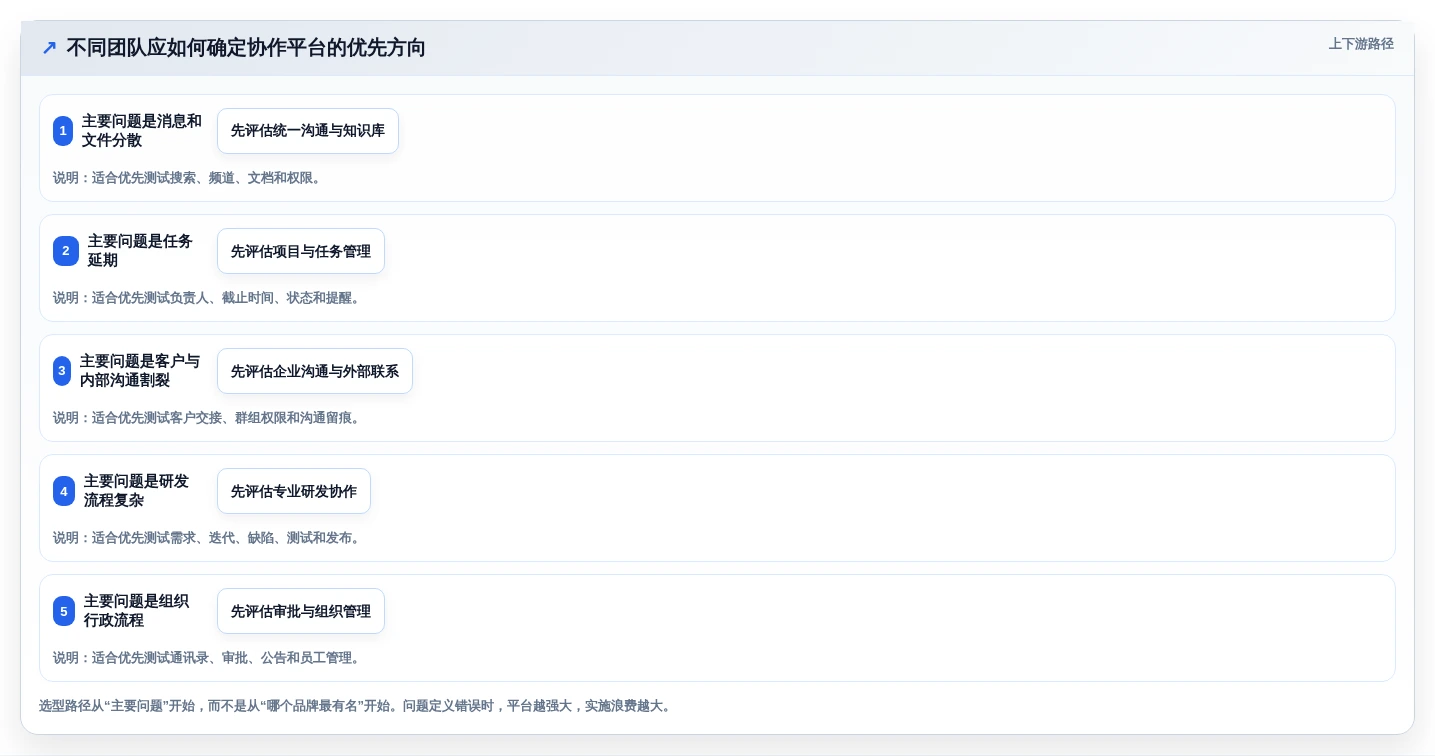This screenshot has height=756, width=1435.
Task: Click the note about 通讯录、审批、公告和员工管理
Action: click(x=206, y=658)
